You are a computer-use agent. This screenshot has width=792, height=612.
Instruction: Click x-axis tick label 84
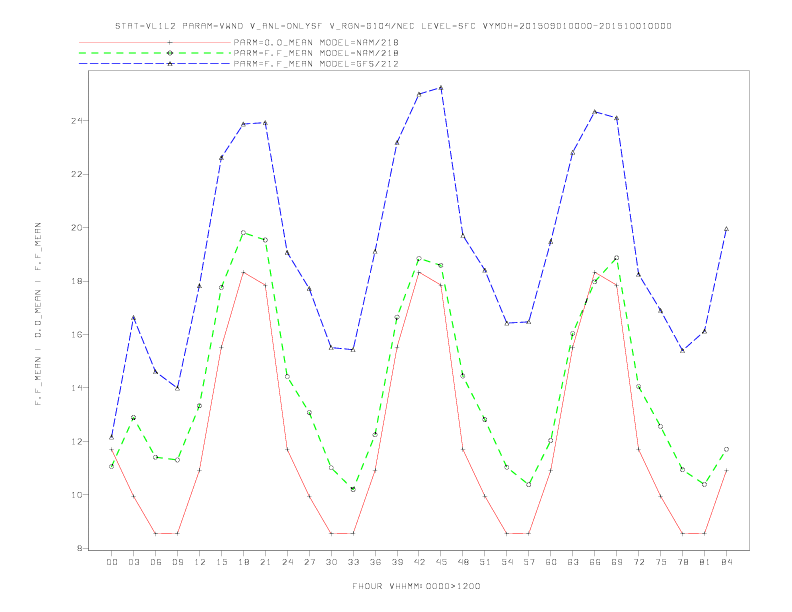pos(726,562)
